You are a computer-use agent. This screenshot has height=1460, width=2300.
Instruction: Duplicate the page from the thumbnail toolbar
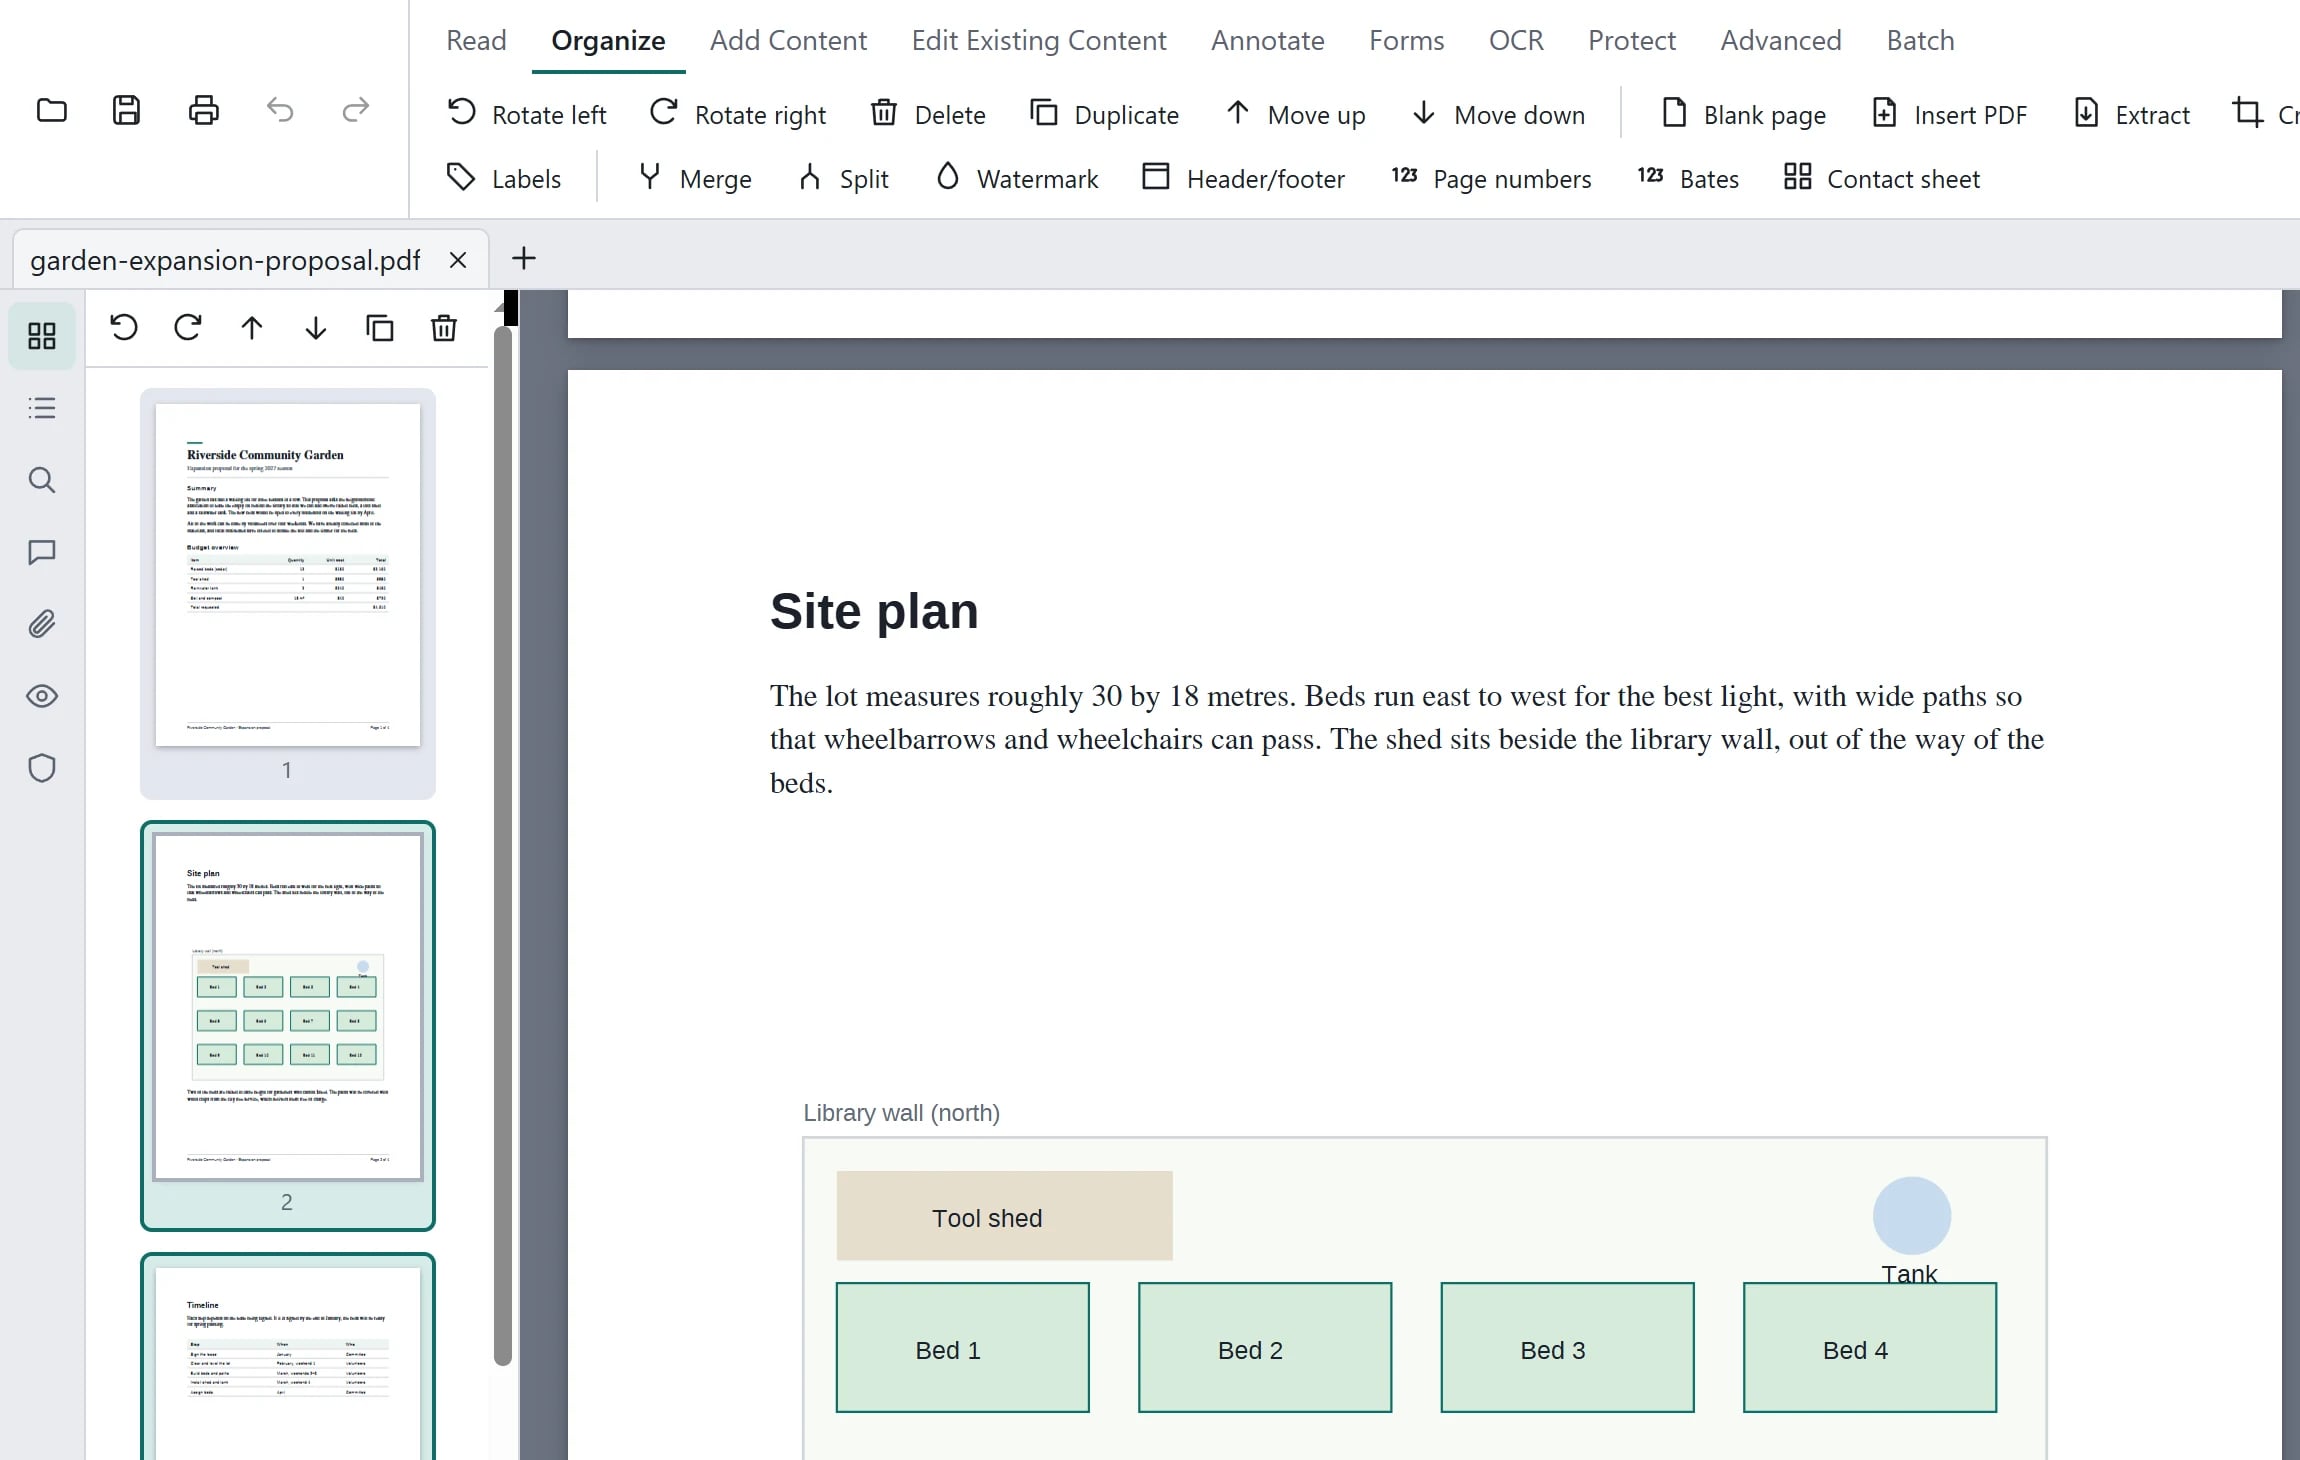click(380, 328)
